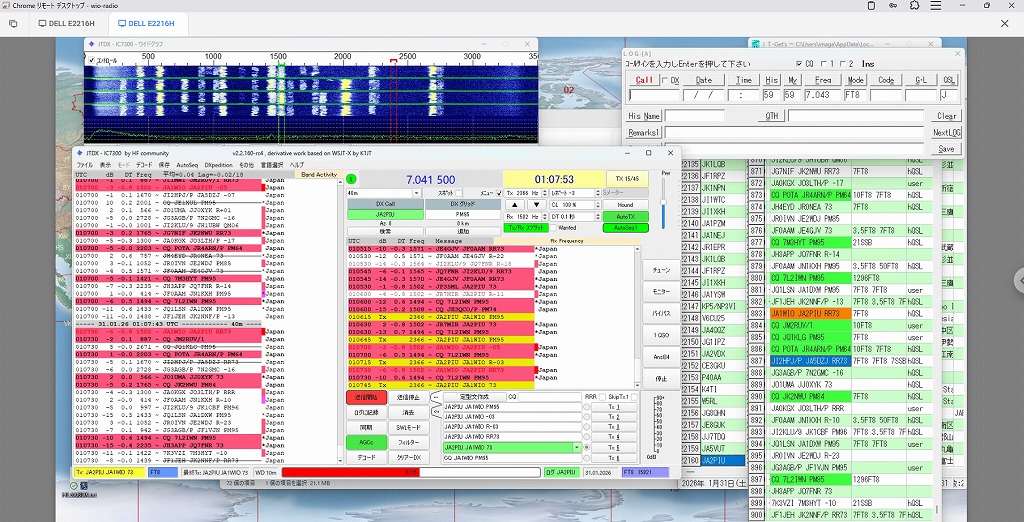The image size is (1024, 522).
Task: Toggle the Wanted checkbox
Action: pyautogui.click(x=555, y=227)
